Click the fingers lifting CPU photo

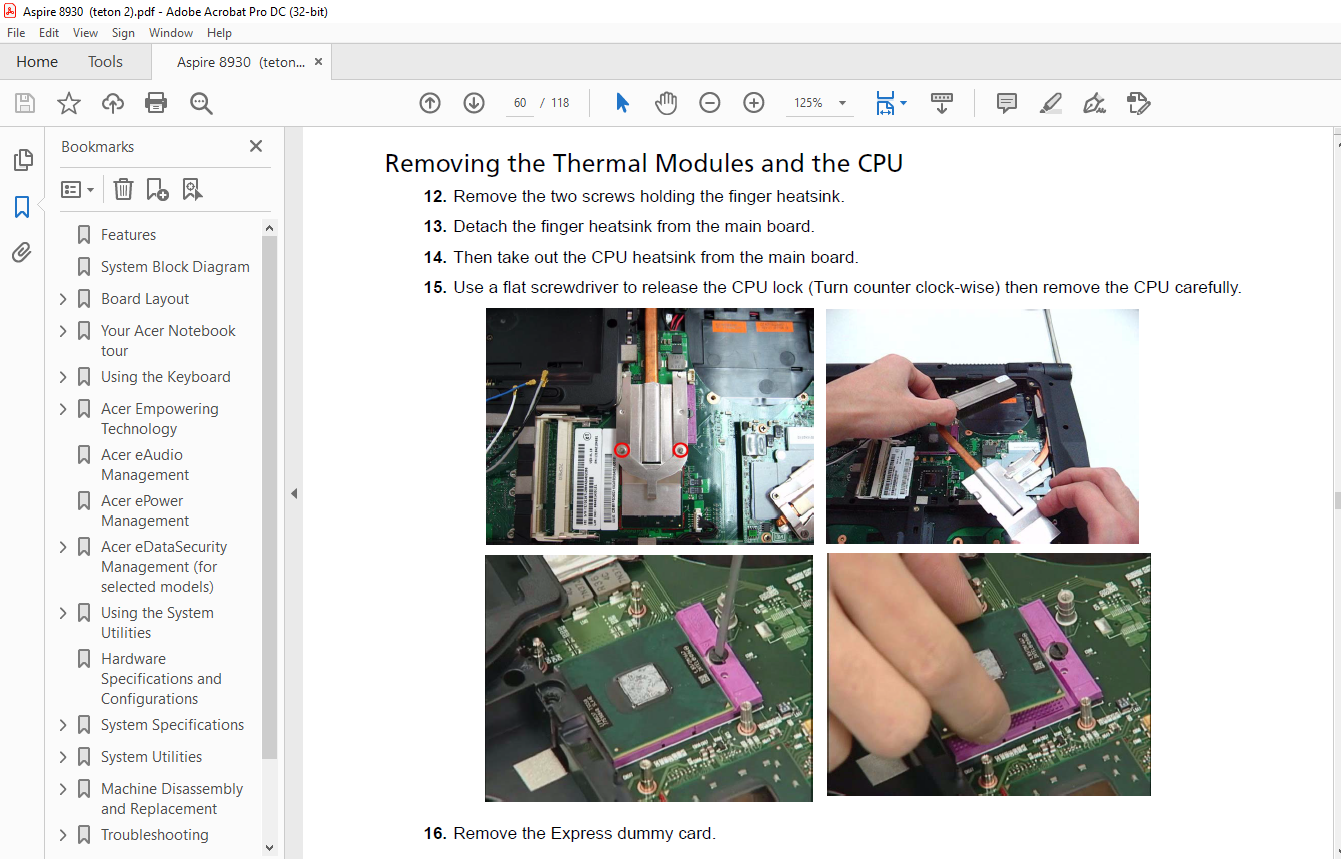point(989,675)
